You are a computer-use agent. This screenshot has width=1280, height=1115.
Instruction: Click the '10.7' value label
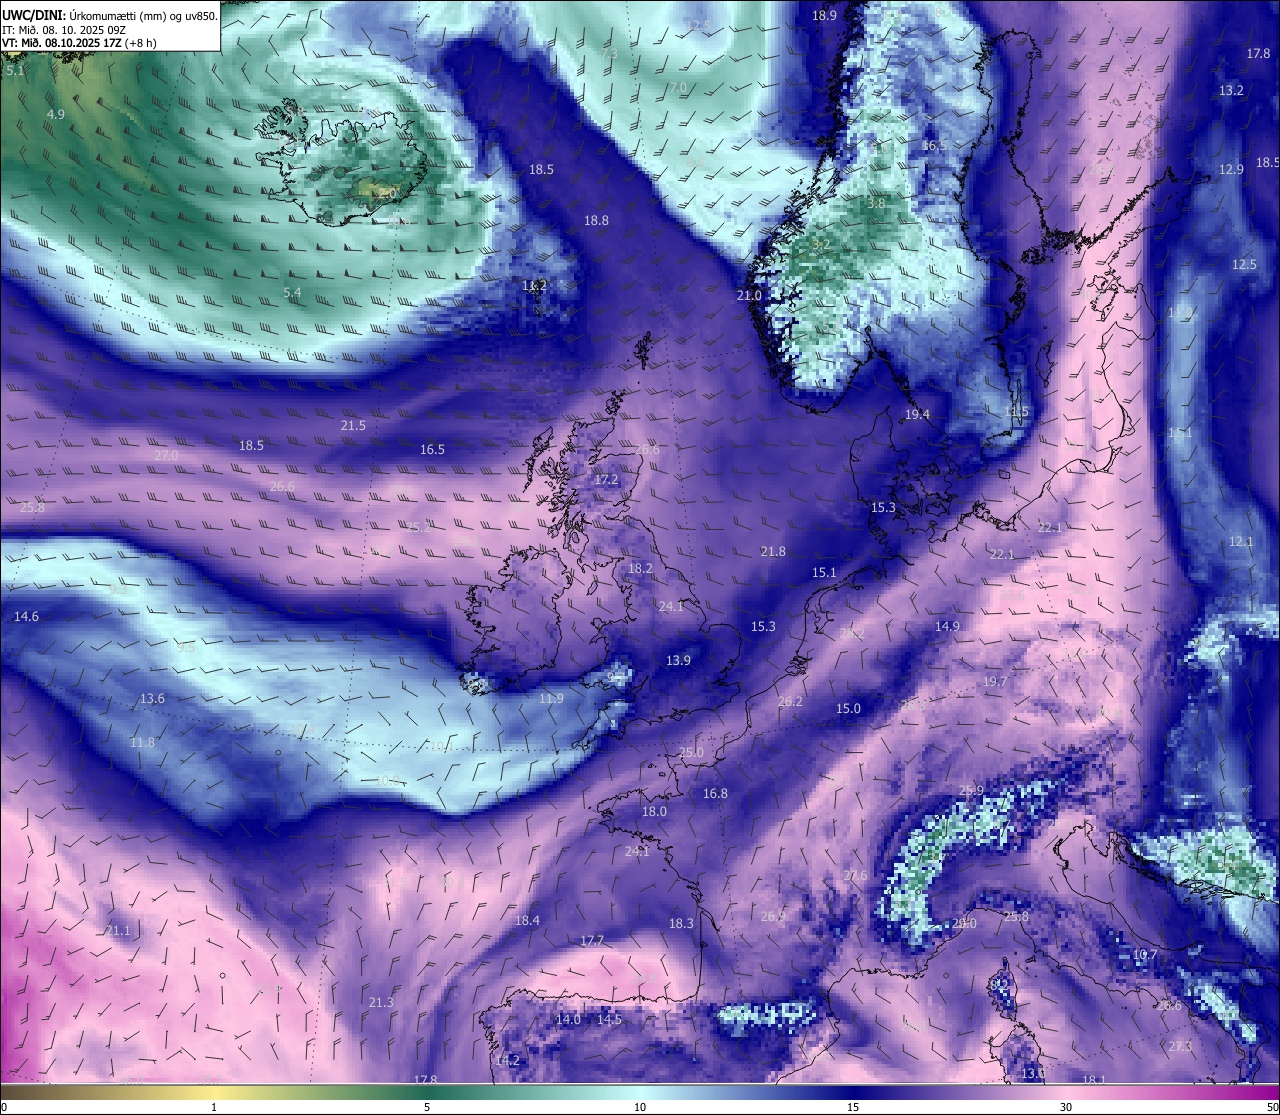(1144, 956)
